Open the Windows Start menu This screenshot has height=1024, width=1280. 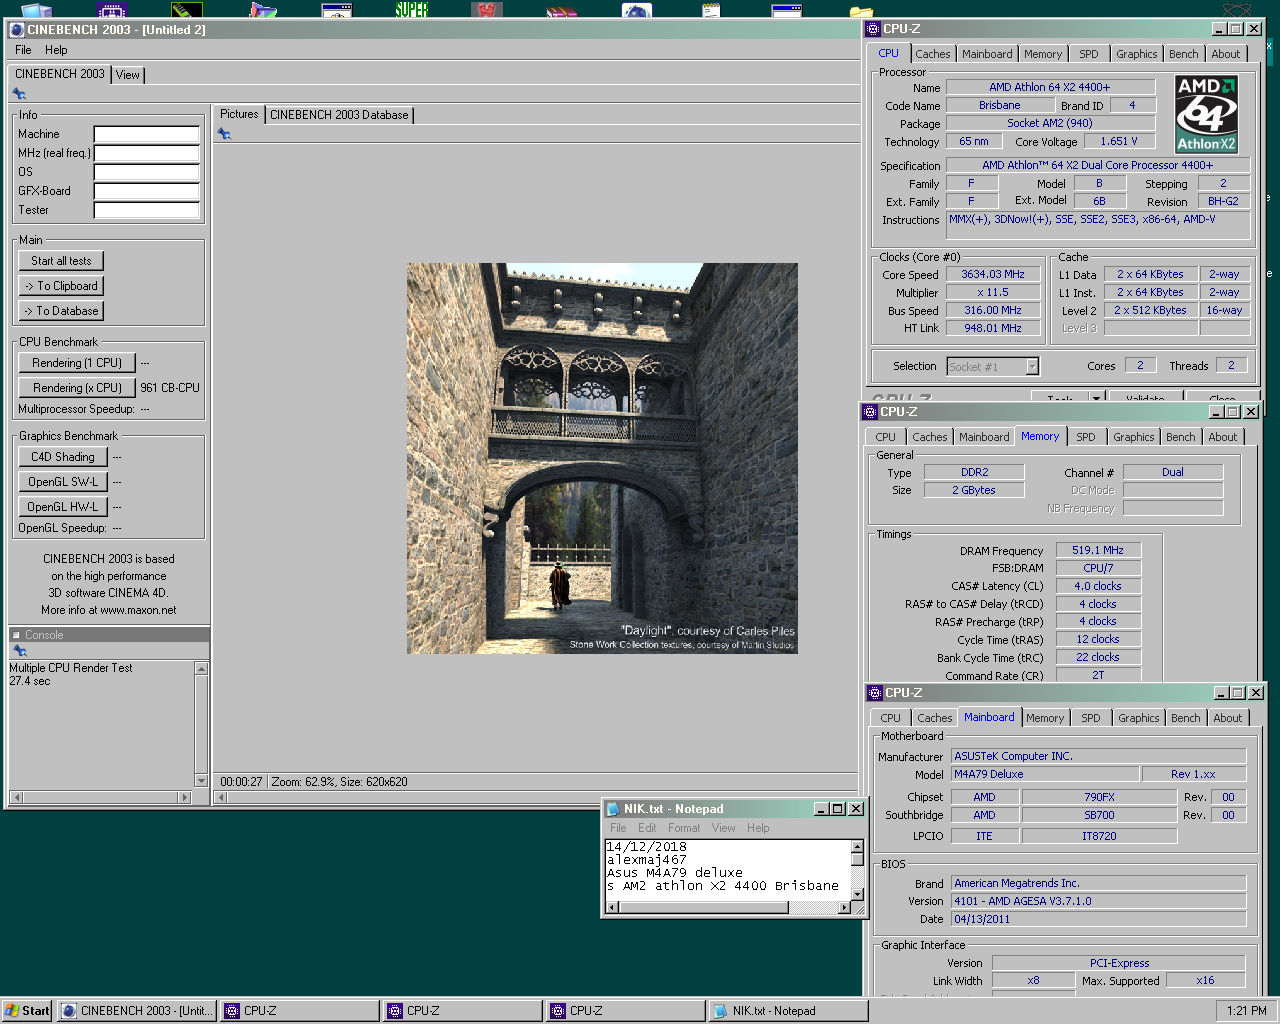[x=27, y=1011]
